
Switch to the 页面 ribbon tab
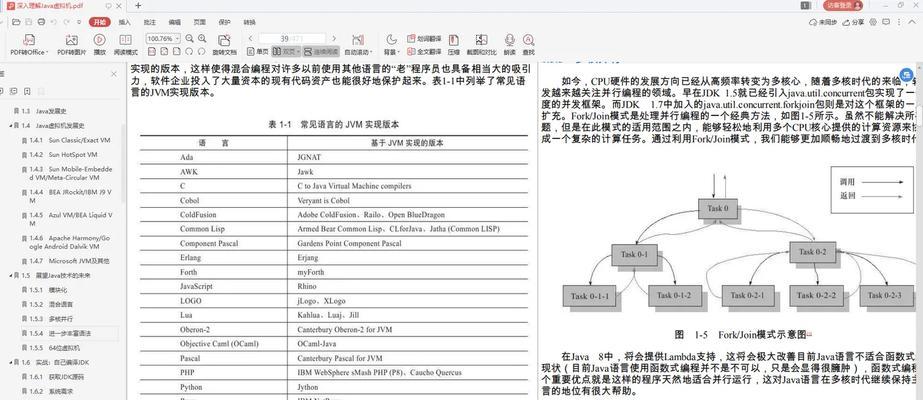coord(200,22)
